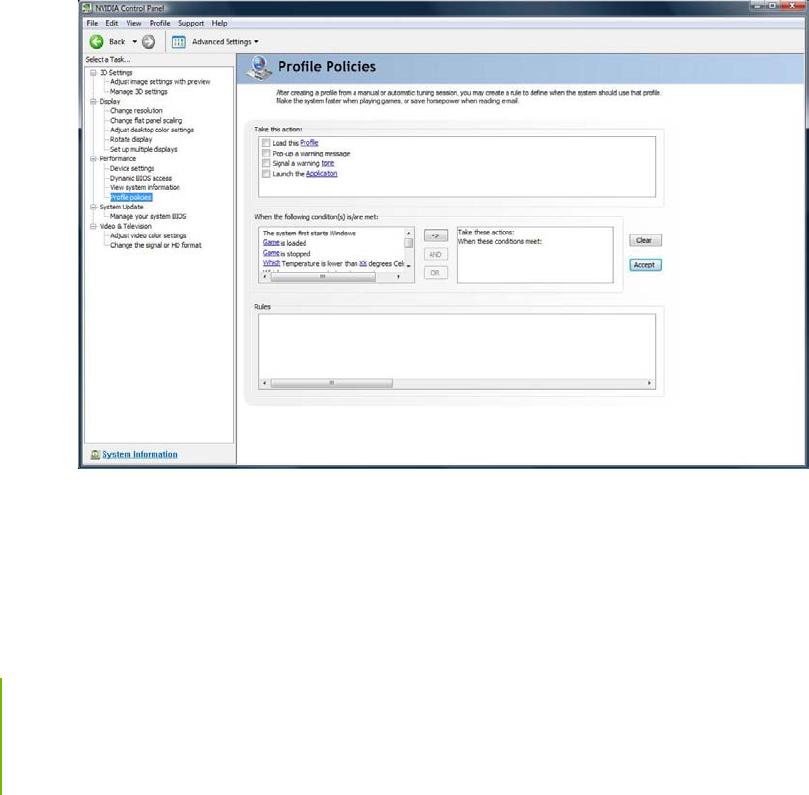Image resolution: width=809 pixels, height=795 pixels.
Task: Click Rules box scroll left arrow
Action: pos(265,383)
